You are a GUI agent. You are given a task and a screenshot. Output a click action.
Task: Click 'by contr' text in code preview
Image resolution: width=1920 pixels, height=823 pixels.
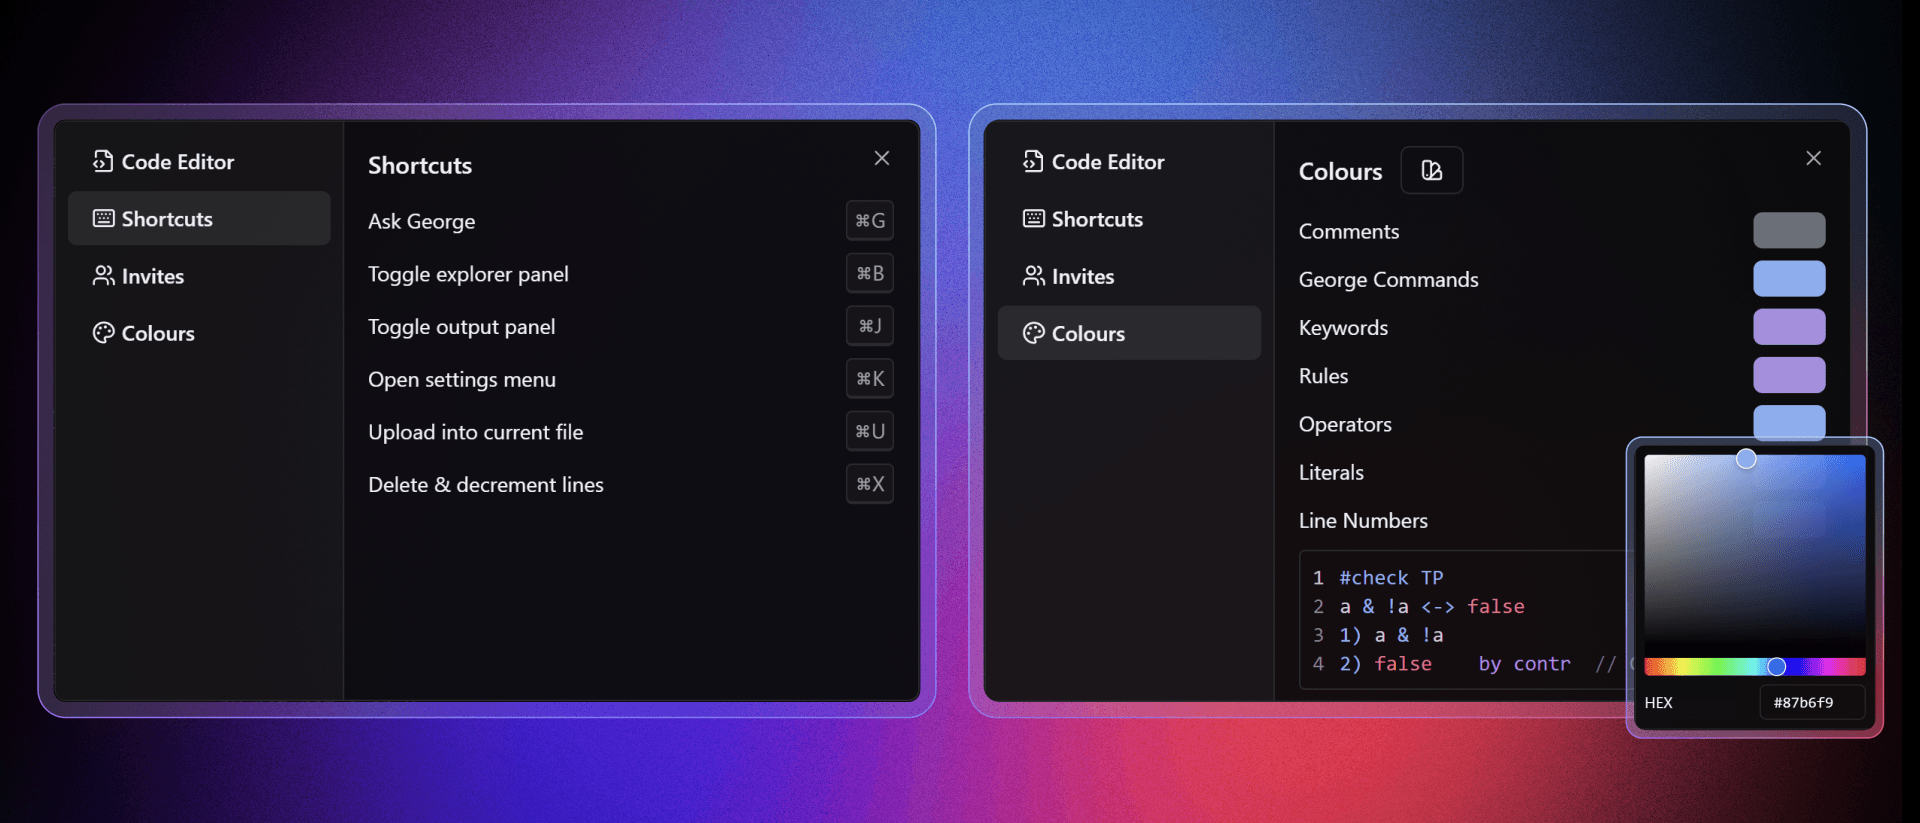(x=1525, y=664)
